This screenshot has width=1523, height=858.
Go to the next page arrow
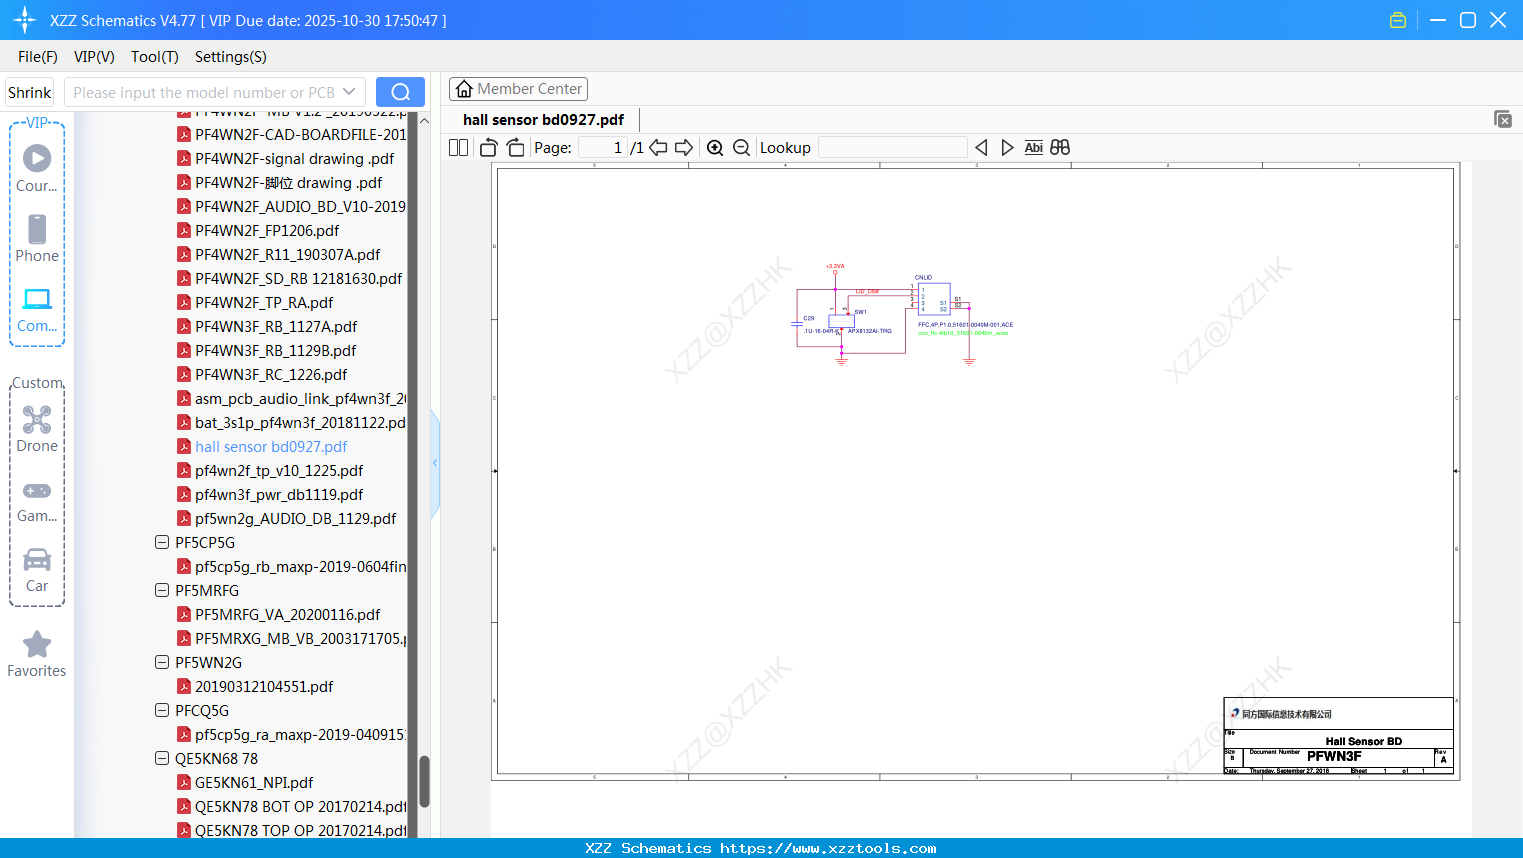point(684,148)
